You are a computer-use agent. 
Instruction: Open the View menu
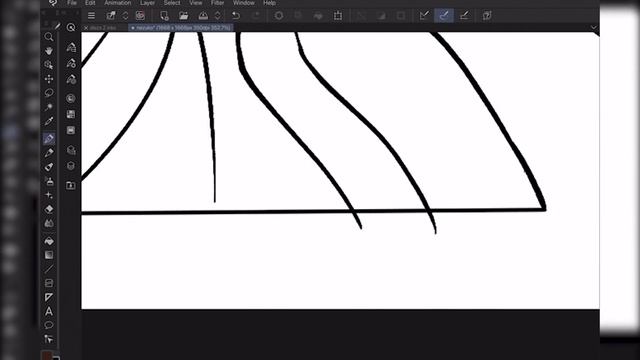point(196,3)
